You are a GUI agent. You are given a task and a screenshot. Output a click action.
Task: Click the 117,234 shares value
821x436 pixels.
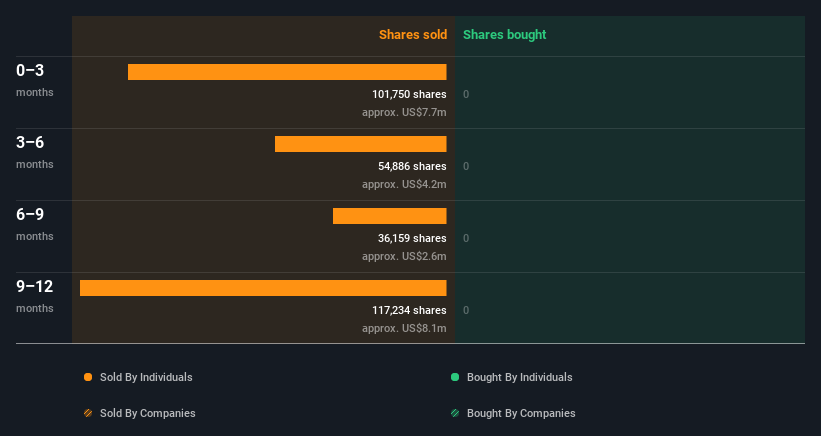coord(409,310)
